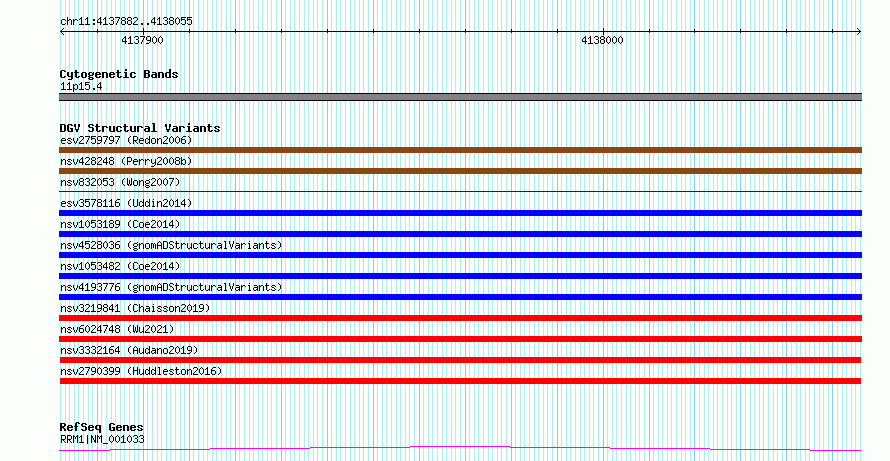Click the left arrow of the ruler
The image size is (890, 461).
(62, 32)
